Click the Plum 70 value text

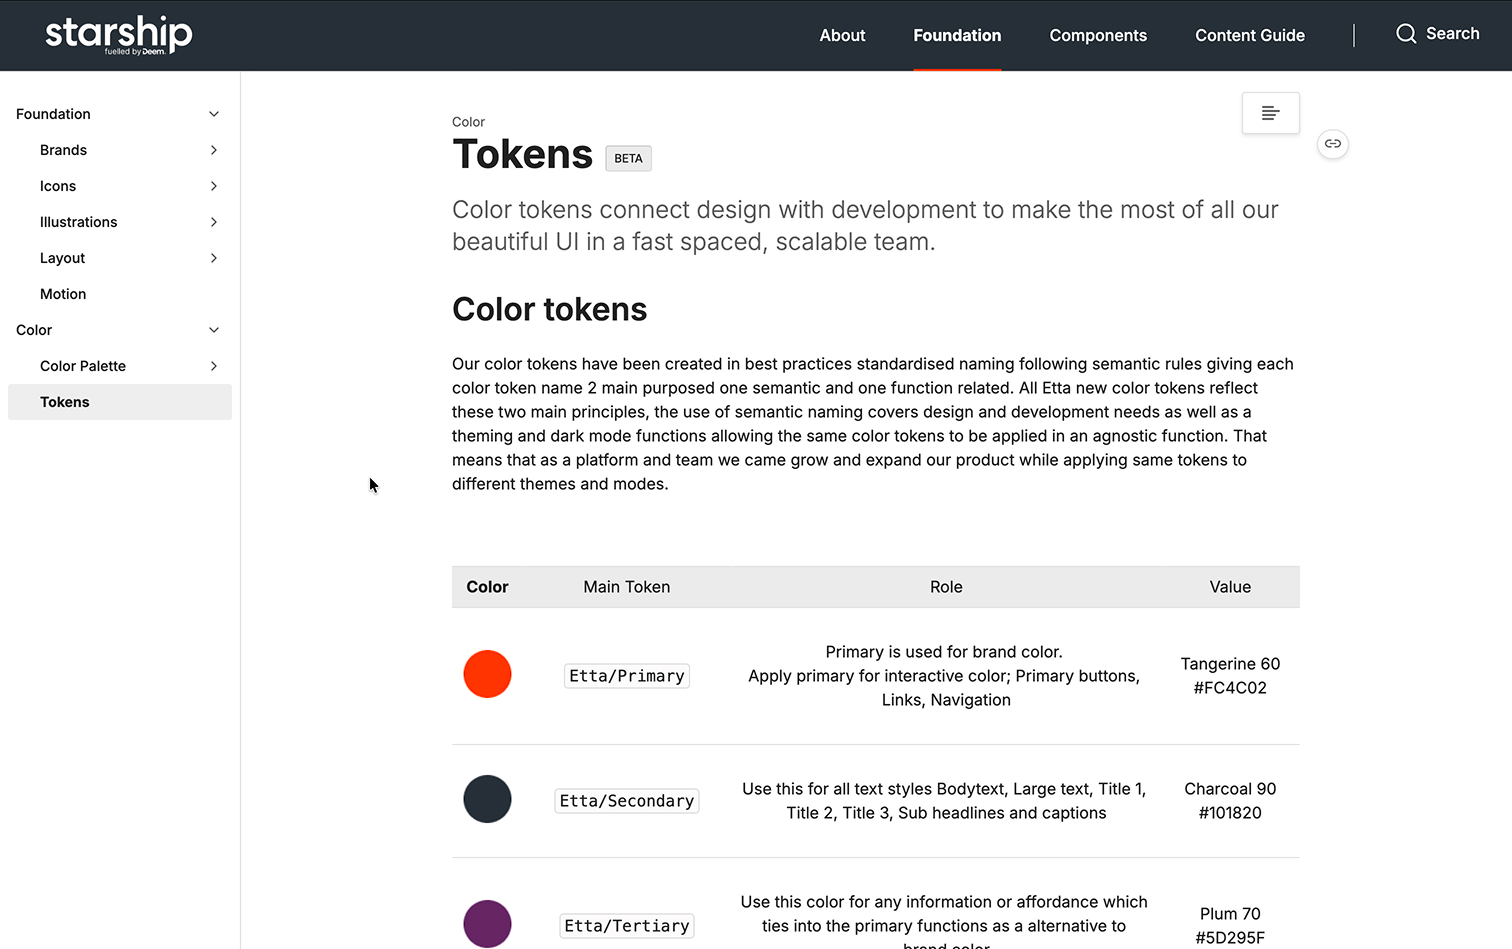[x=1230, y=914]
